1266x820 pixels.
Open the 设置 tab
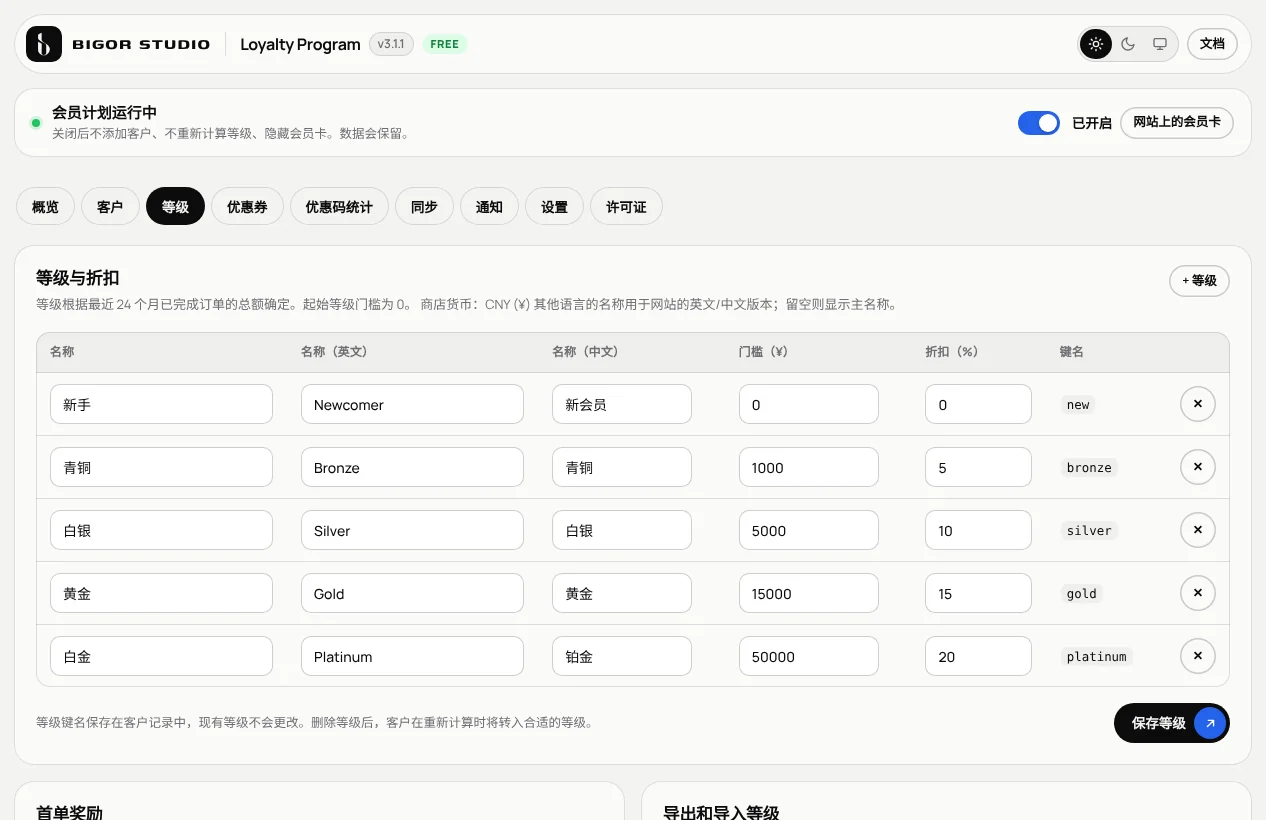pyautogui.click(x=554, y=207)
